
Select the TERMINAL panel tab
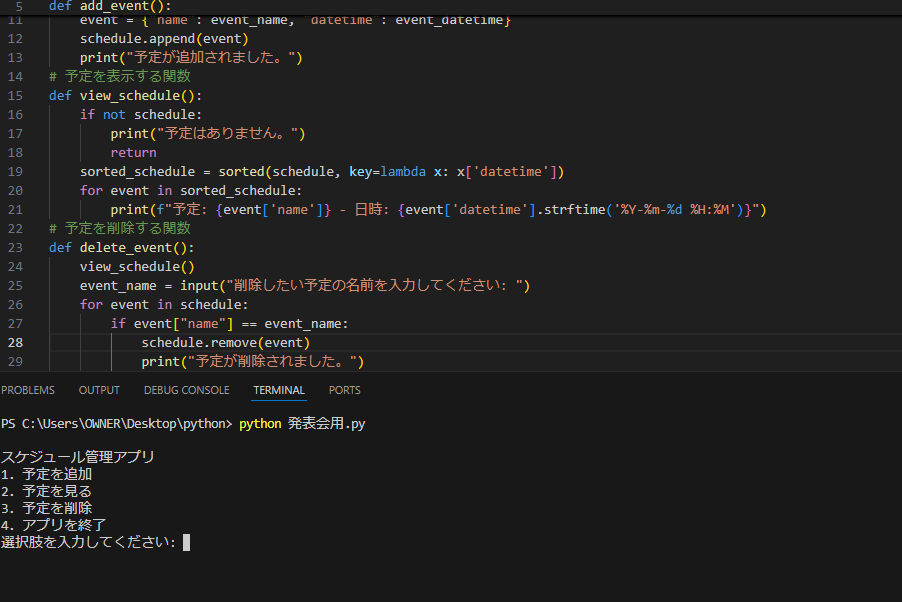click(x=279, y=390)
